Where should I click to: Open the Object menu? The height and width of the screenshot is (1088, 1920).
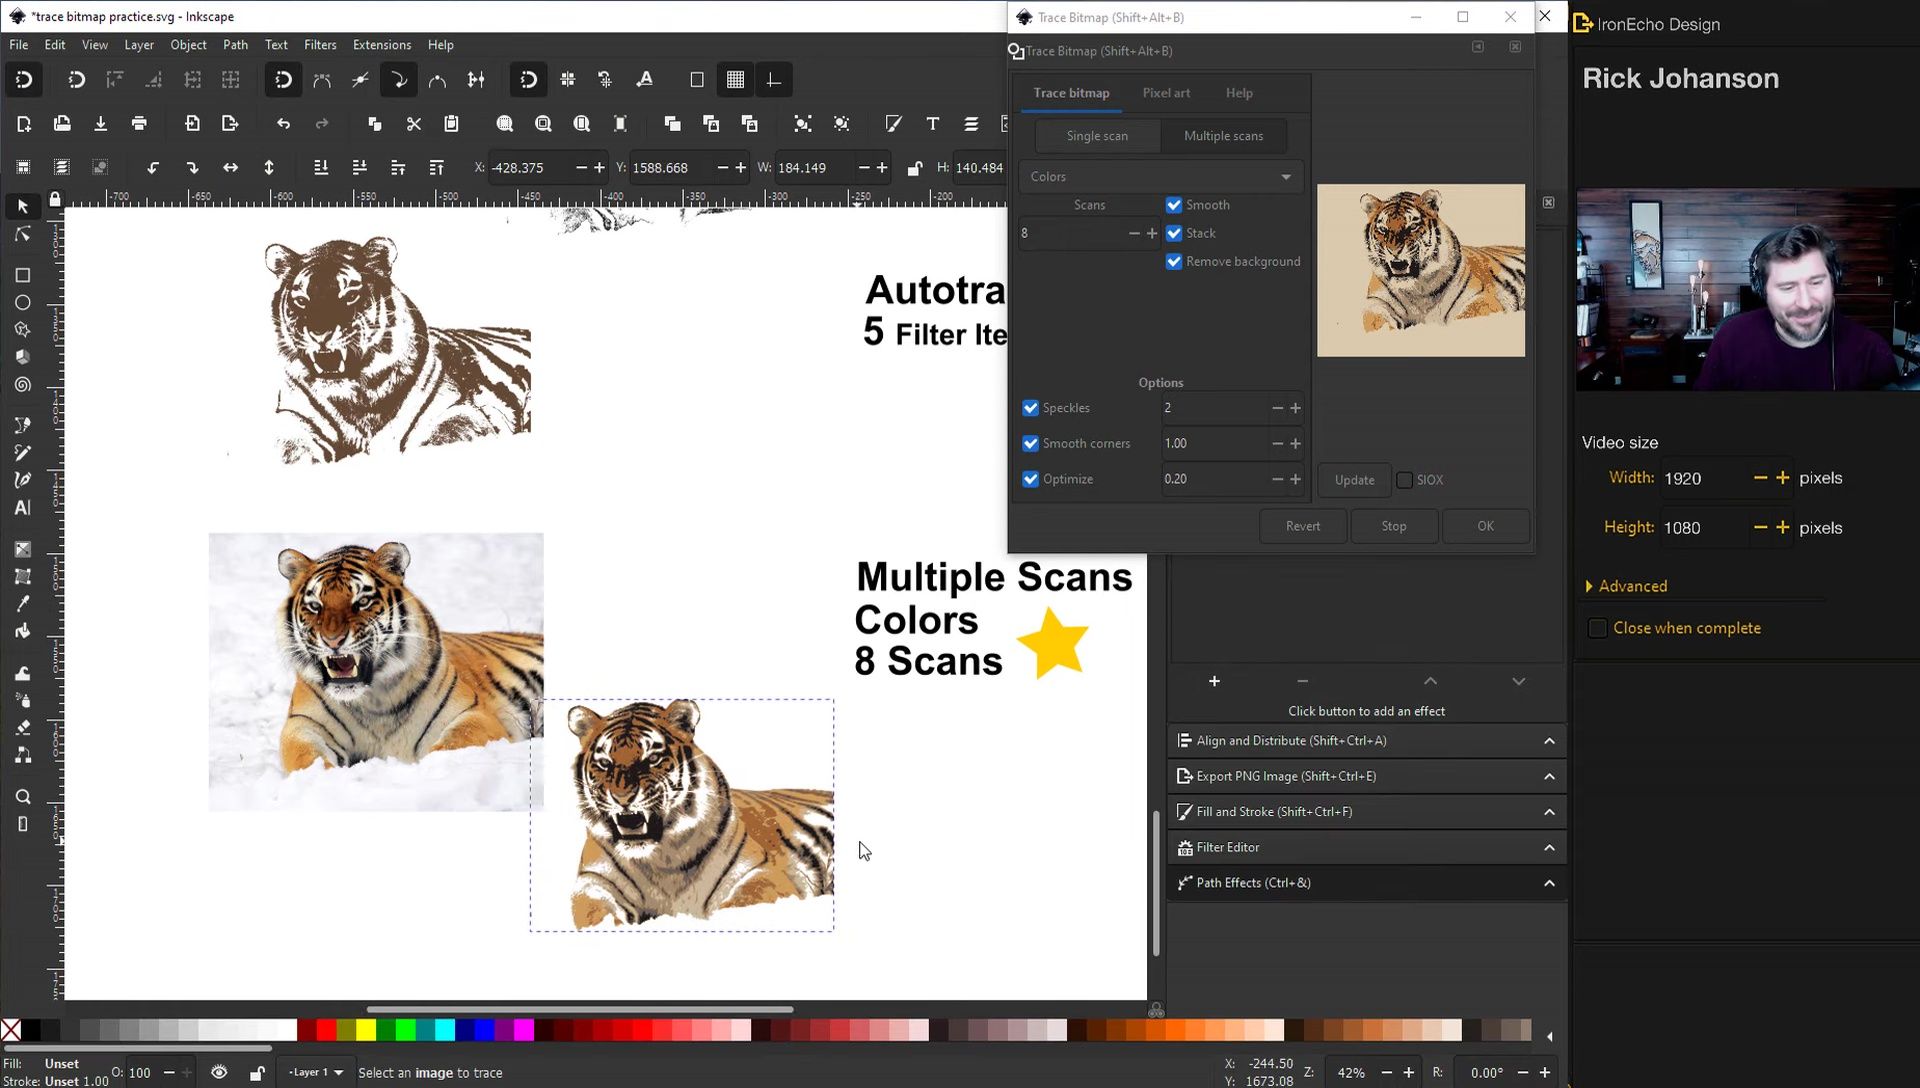pyautogui.click(x=188, y=45)
